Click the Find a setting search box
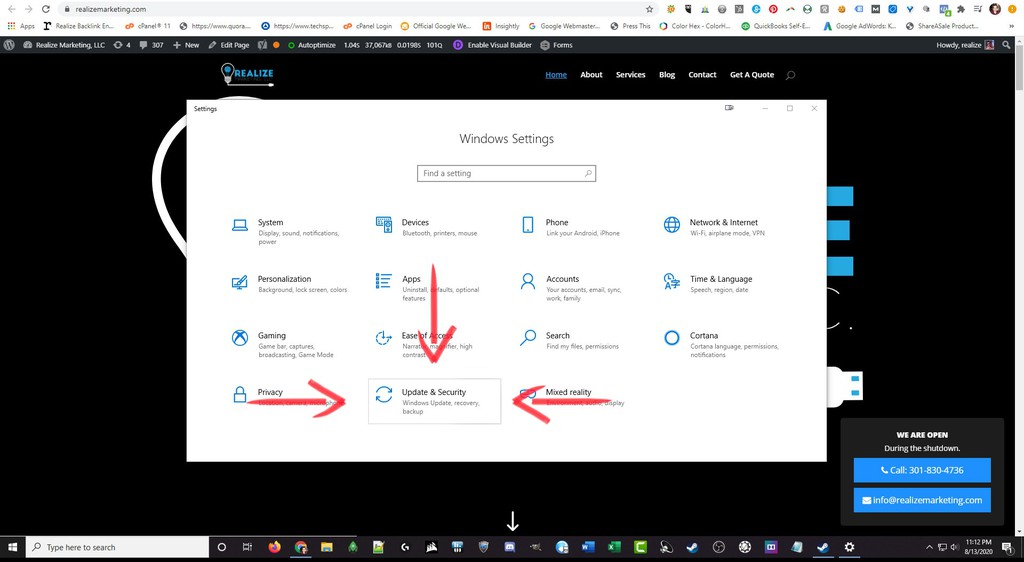Viewport: 1024px width, 562px height. click(506, 174)
